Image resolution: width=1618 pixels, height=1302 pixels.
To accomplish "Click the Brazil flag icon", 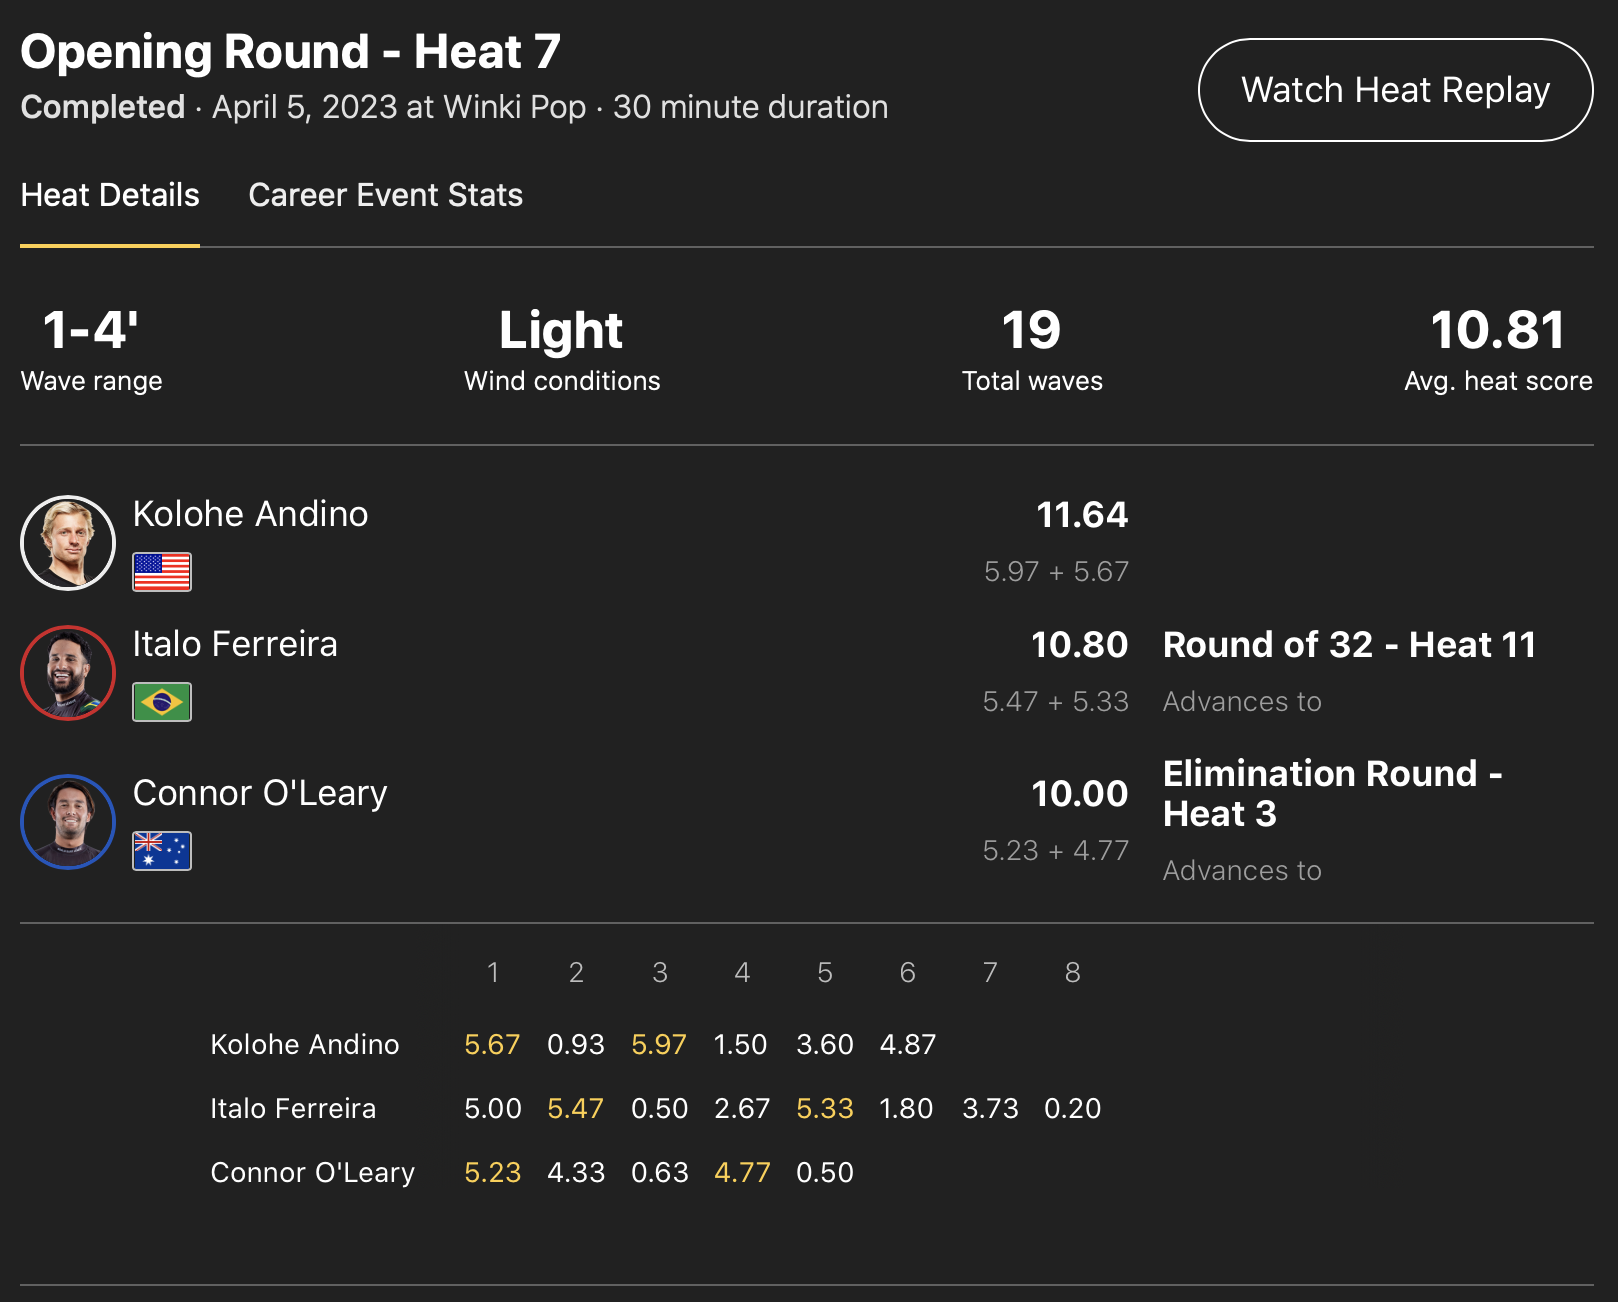I will coord(162,702).
